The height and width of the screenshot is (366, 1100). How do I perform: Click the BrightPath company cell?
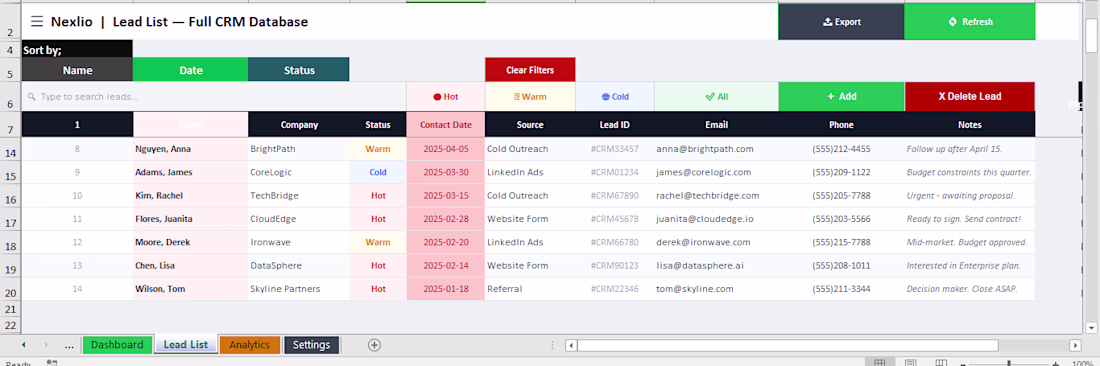[299, 149]
